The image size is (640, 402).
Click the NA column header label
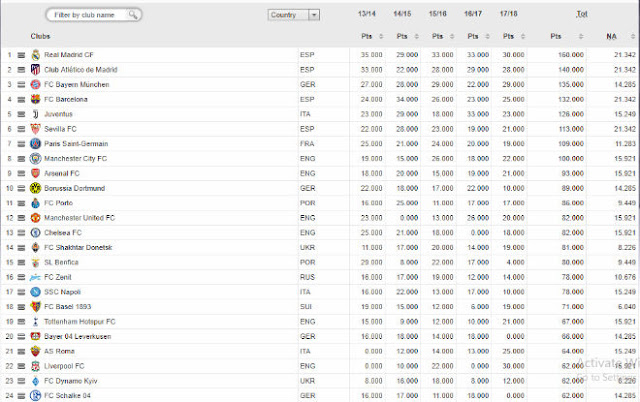(611, 36)
